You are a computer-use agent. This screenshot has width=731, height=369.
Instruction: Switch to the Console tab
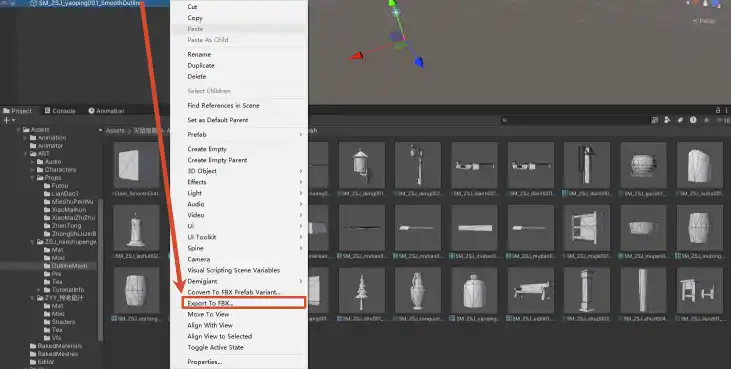[x=60, y=111]
